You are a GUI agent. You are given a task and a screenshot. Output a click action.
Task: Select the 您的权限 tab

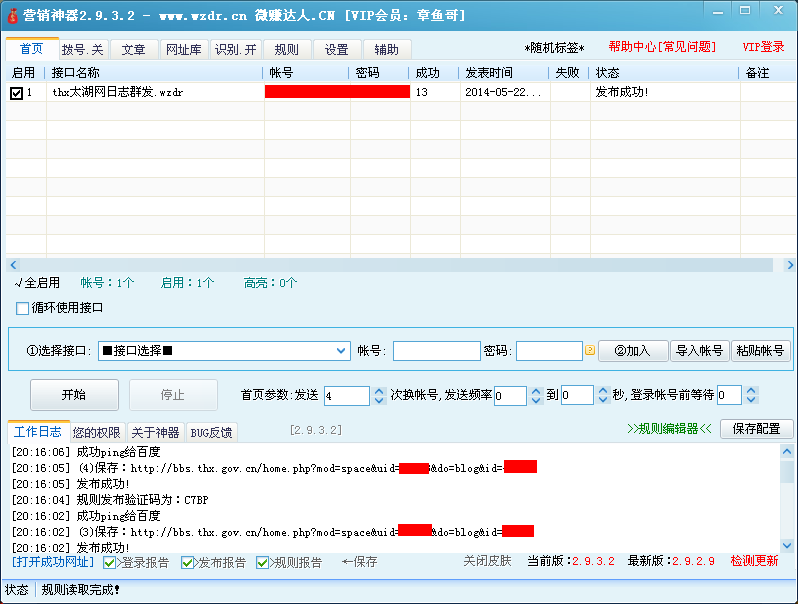97,433
